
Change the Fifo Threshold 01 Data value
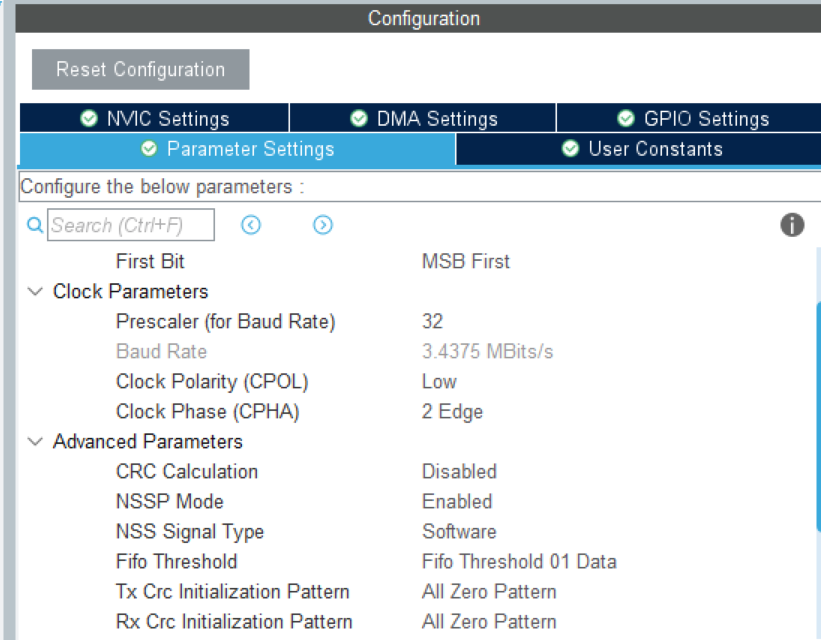(519, 562)
